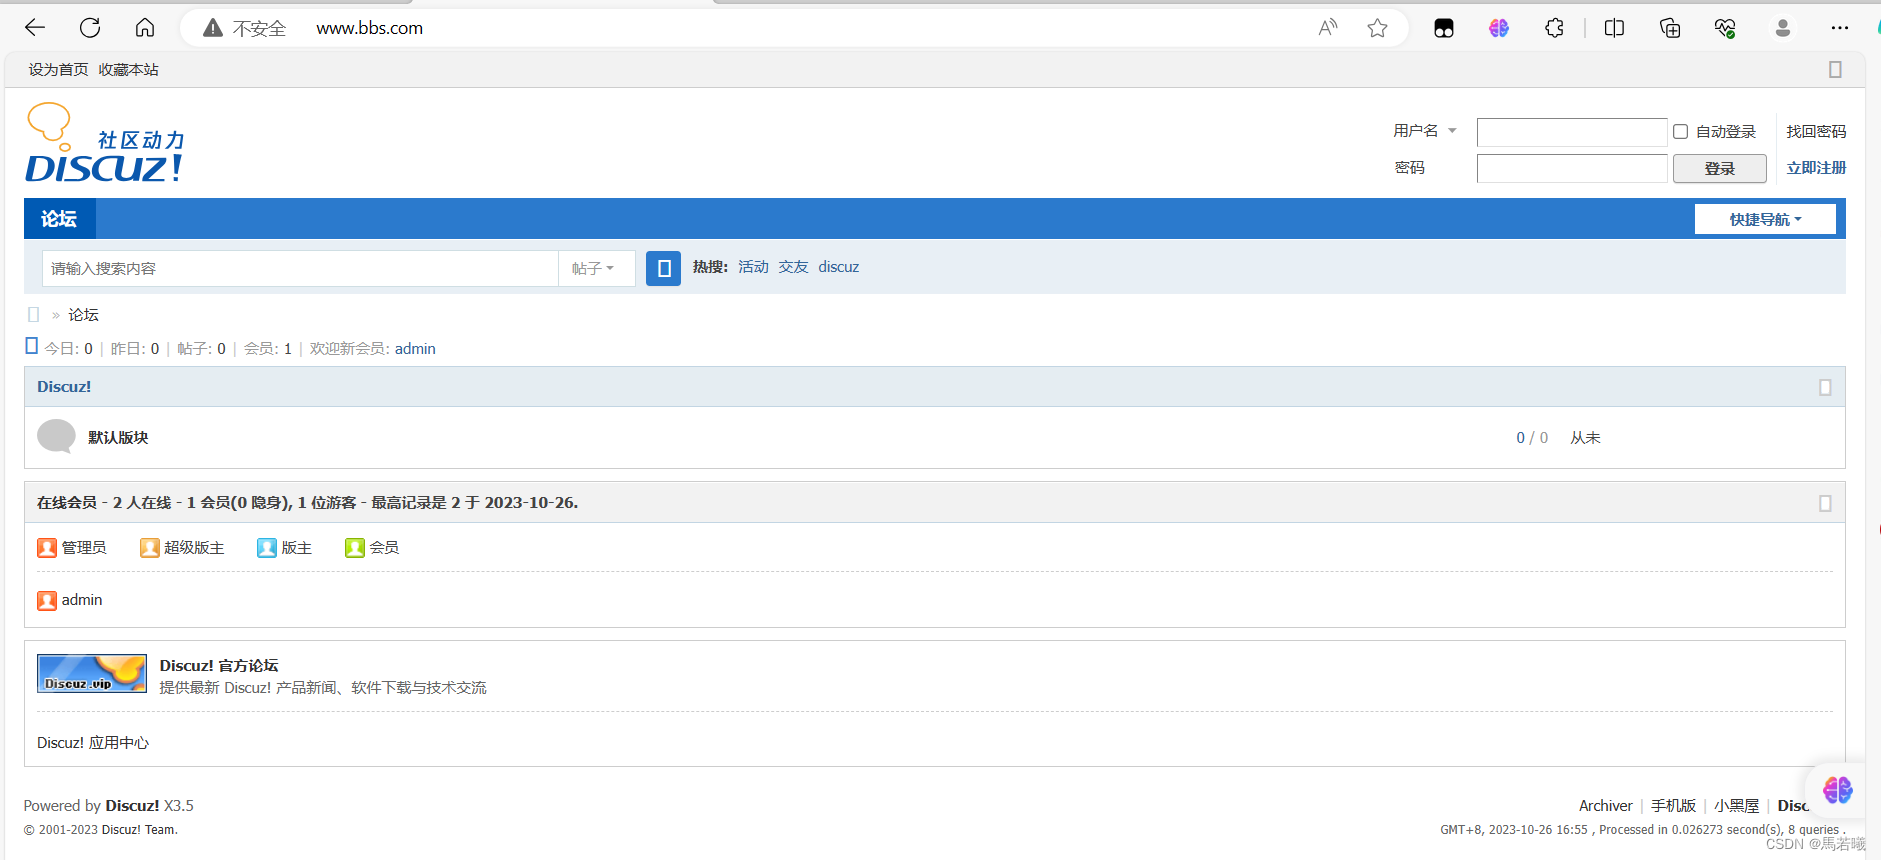Click Powered by Discuz! link
This screenshot has height=860, width=1881.
pyautogui.click(x=133, y=806)
